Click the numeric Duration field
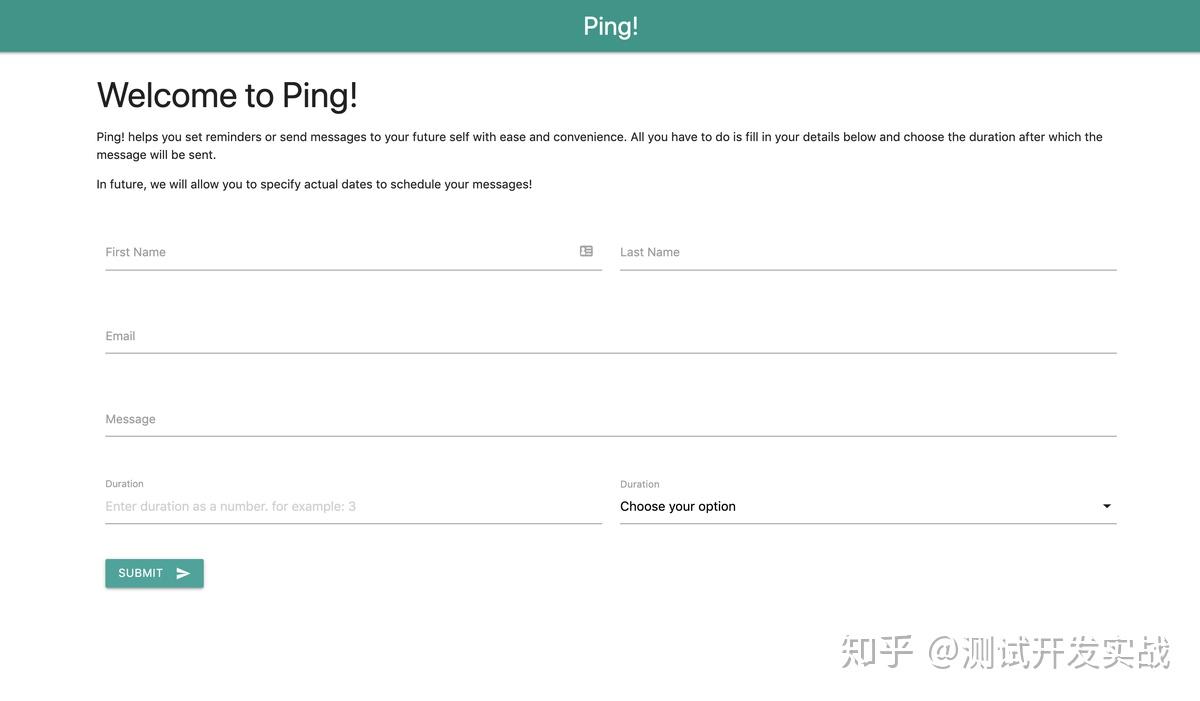The height and width of the screenshot is (701, 1200). point(300,506)
